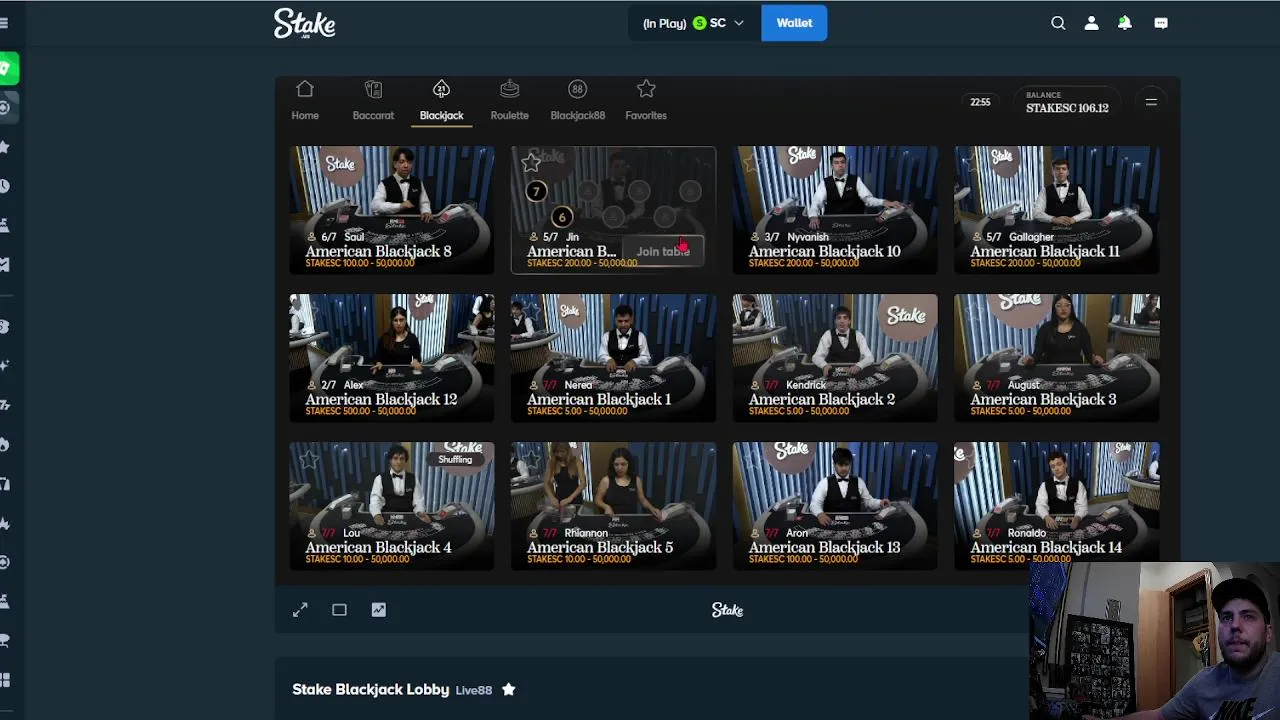Enable theatre mode rectangle icon

coord(339,610)
